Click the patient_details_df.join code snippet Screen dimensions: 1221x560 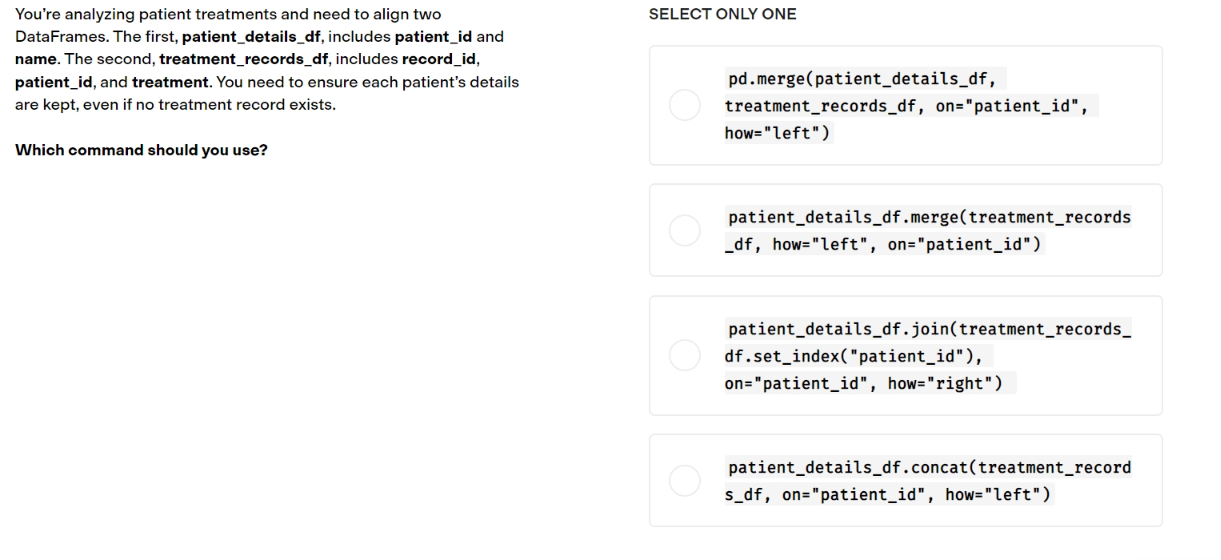point(929,355)
